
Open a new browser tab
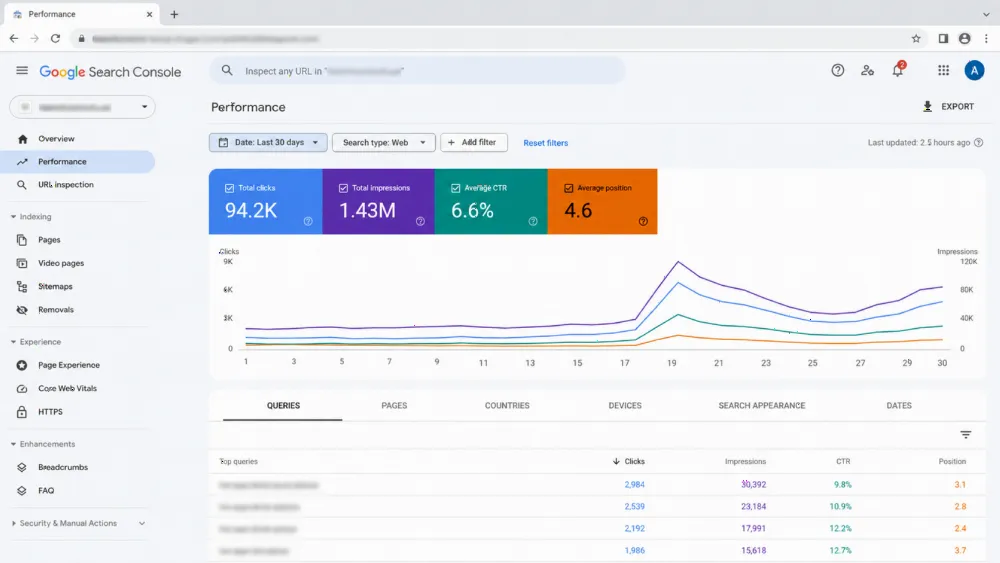(x=174, y=14)
